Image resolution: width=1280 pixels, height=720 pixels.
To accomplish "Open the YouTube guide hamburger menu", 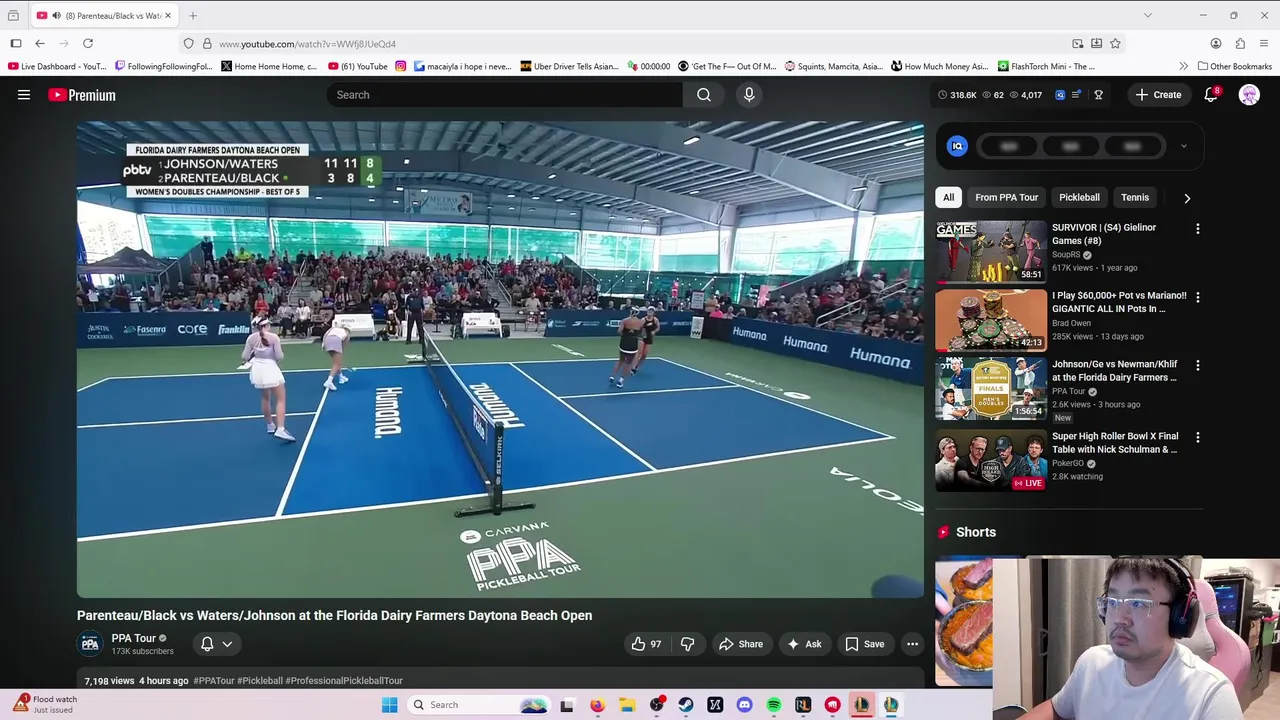I will [24, 95].
